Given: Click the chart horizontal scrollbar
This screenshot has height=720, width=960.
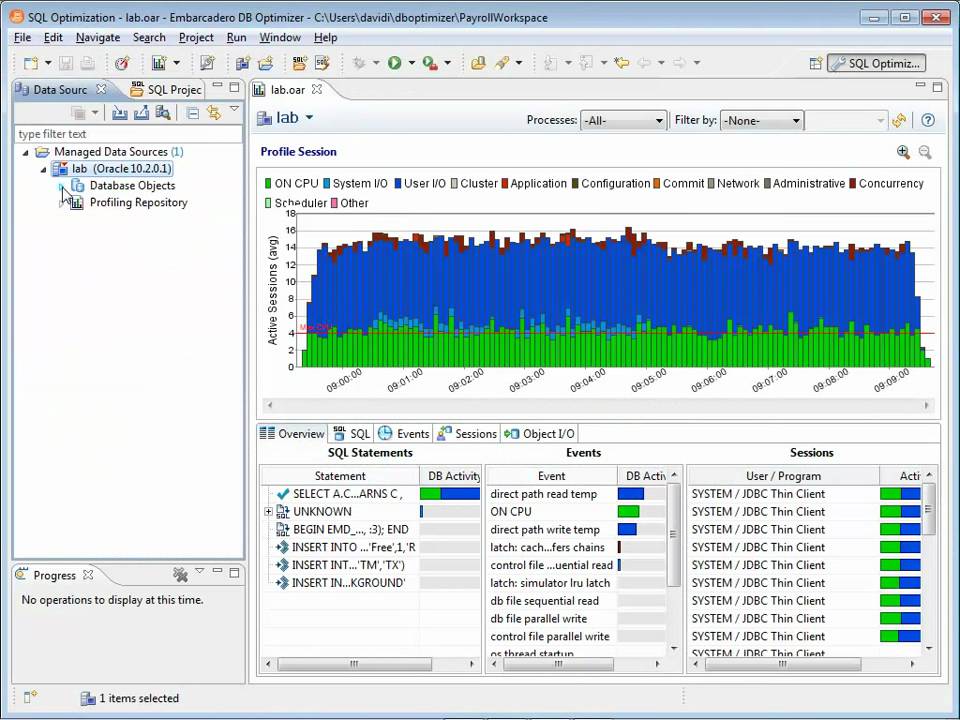Looking at the screenshot, I should click(x=598, y=405).
